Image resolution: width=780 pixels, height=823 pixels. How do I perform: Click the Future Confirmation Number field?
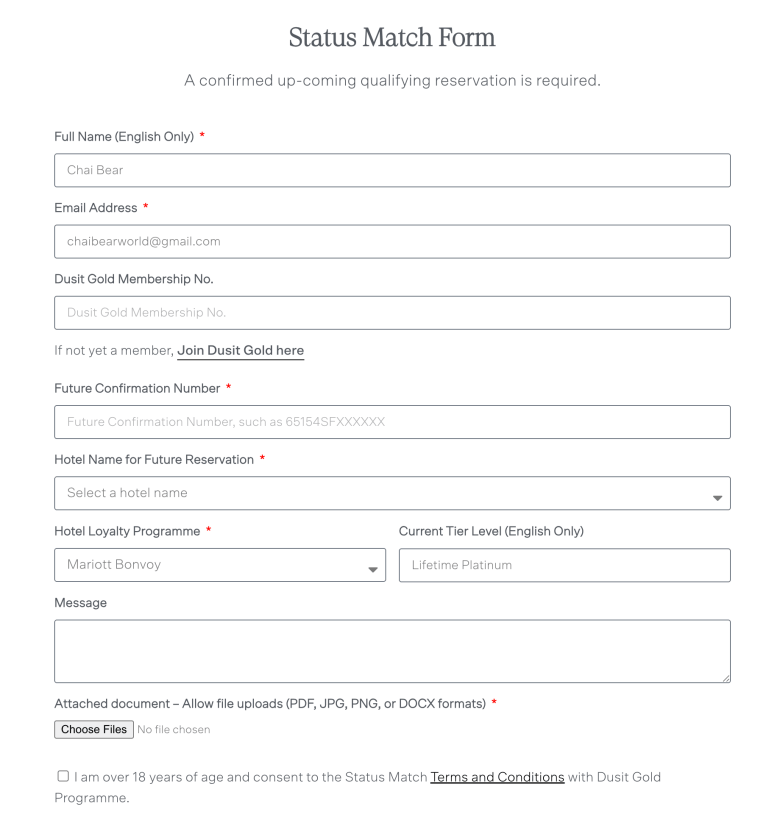tap(392, 422)
